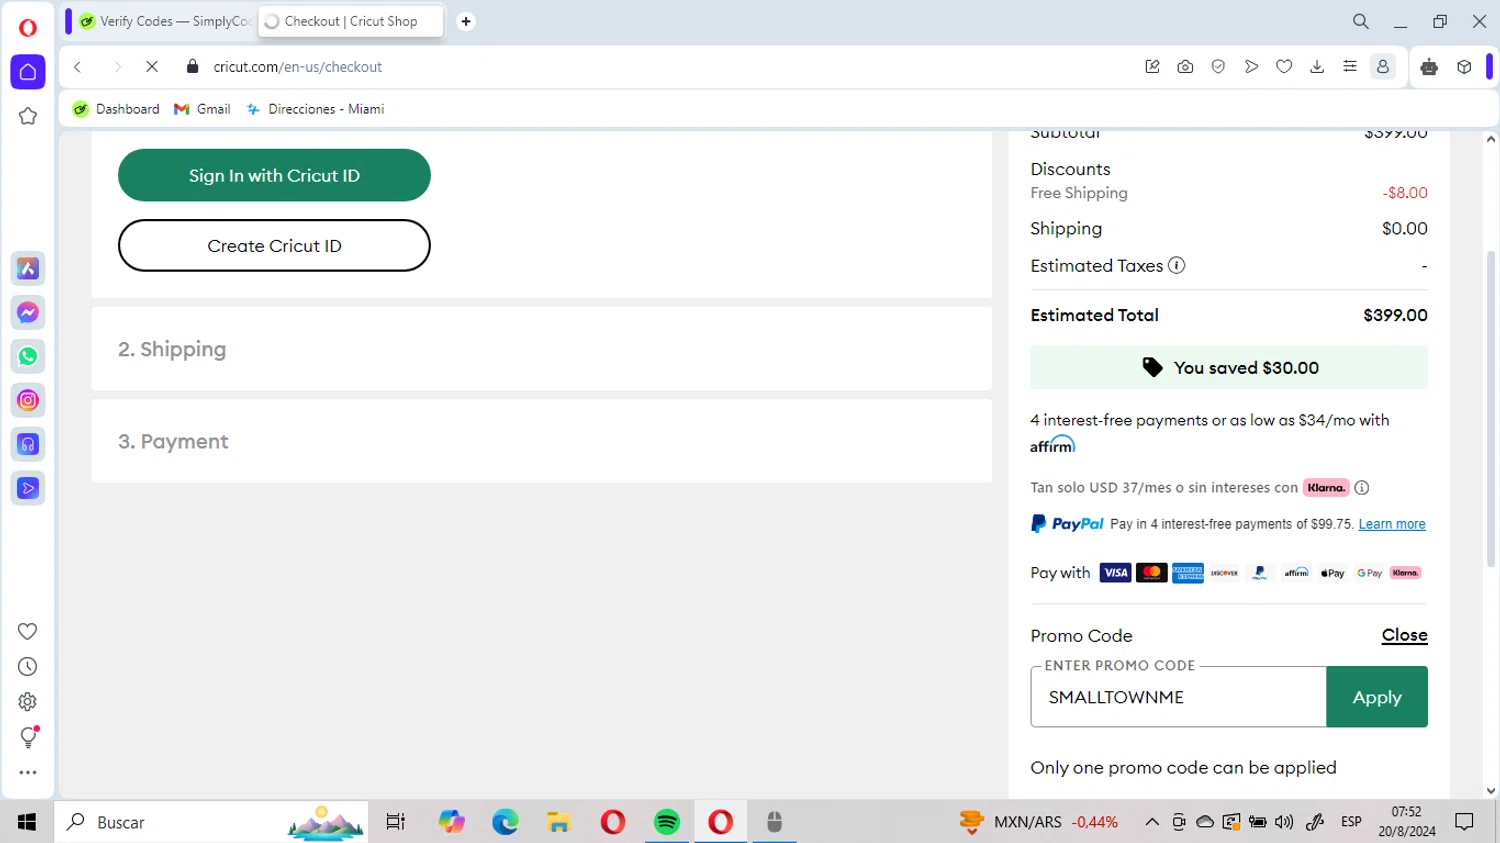Expand the 2. Shipping section
This screenshot has width=1500, height=843.
(541, 349)
